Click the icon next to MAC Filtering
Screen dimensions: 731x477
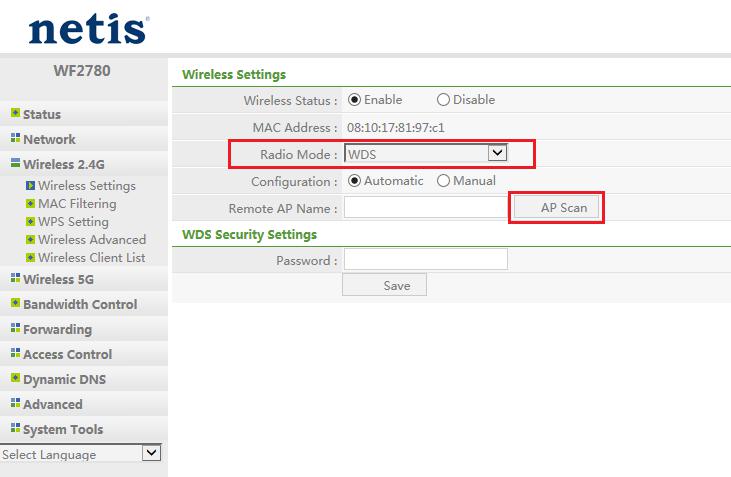point(30,204)
